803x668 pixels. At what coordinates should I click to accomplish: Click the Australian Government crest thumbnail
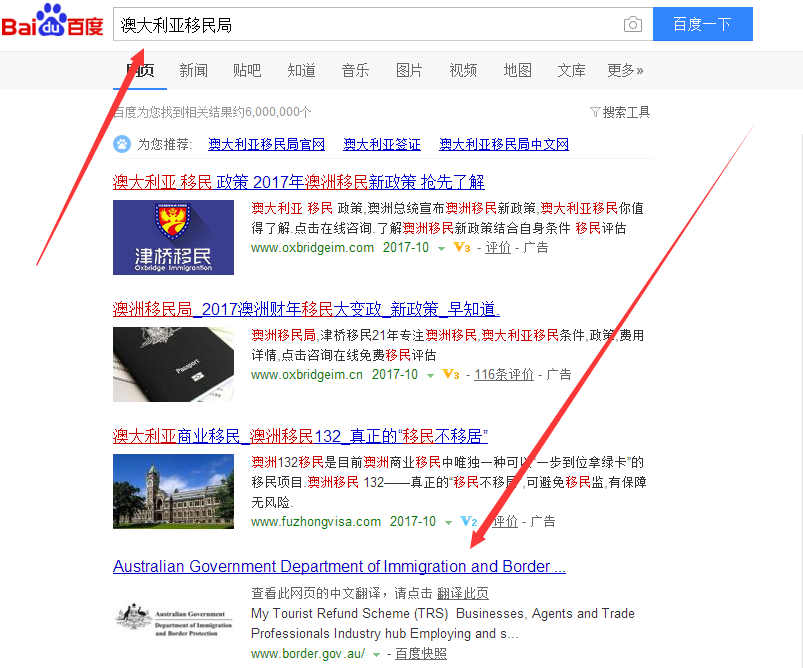pos(174,619)
